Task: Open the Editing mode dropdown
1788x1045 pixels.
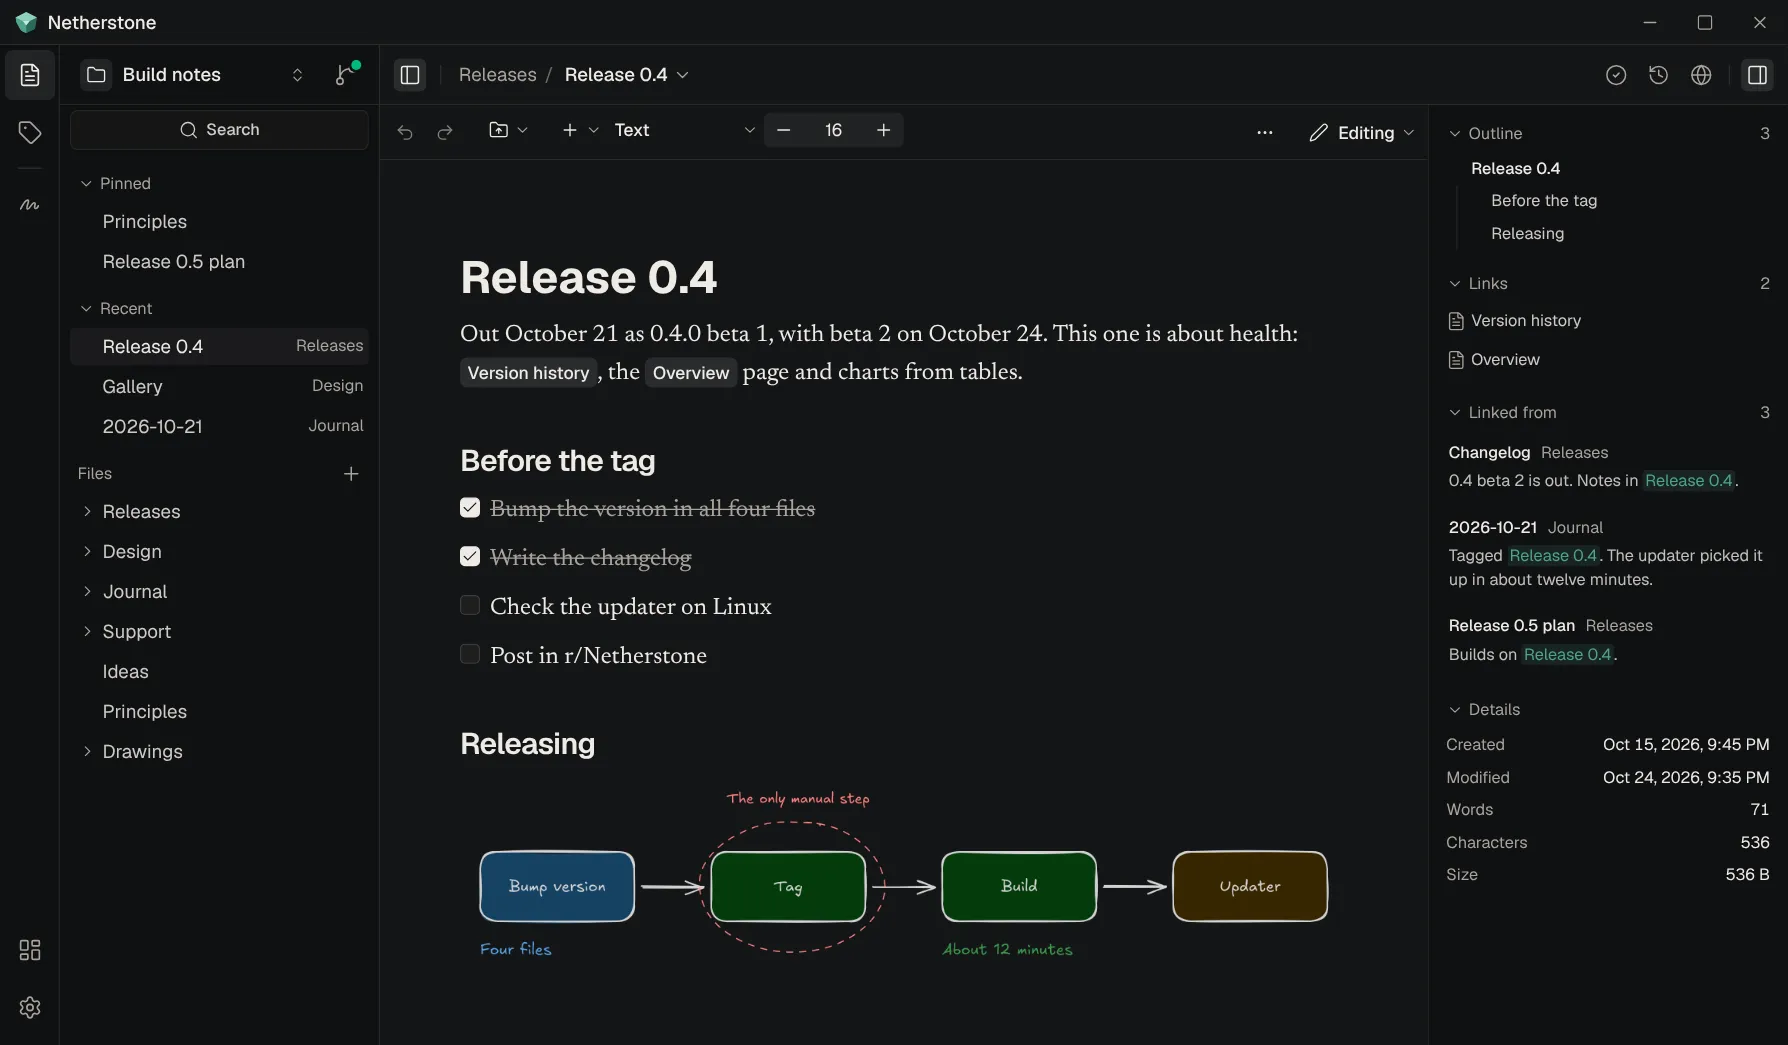Action: point(1361,132)
